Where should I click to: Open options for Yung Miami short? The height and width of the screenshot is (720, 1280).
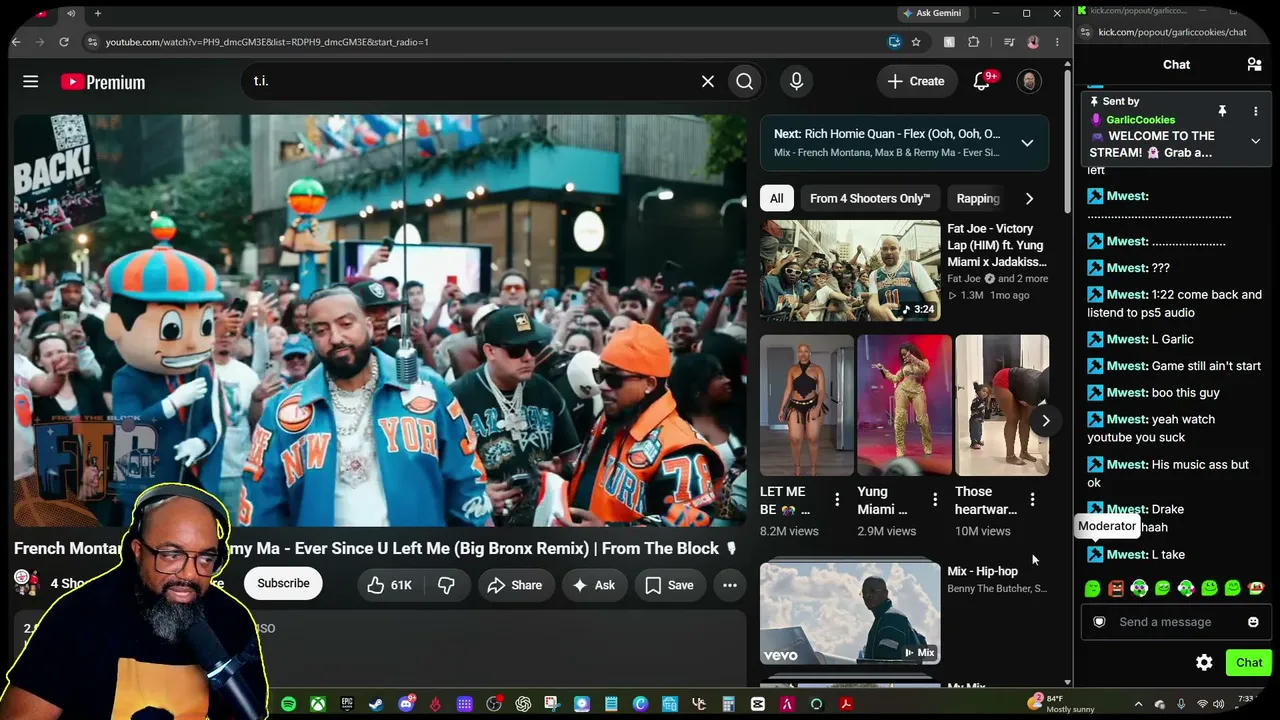(x=935, y=499)
